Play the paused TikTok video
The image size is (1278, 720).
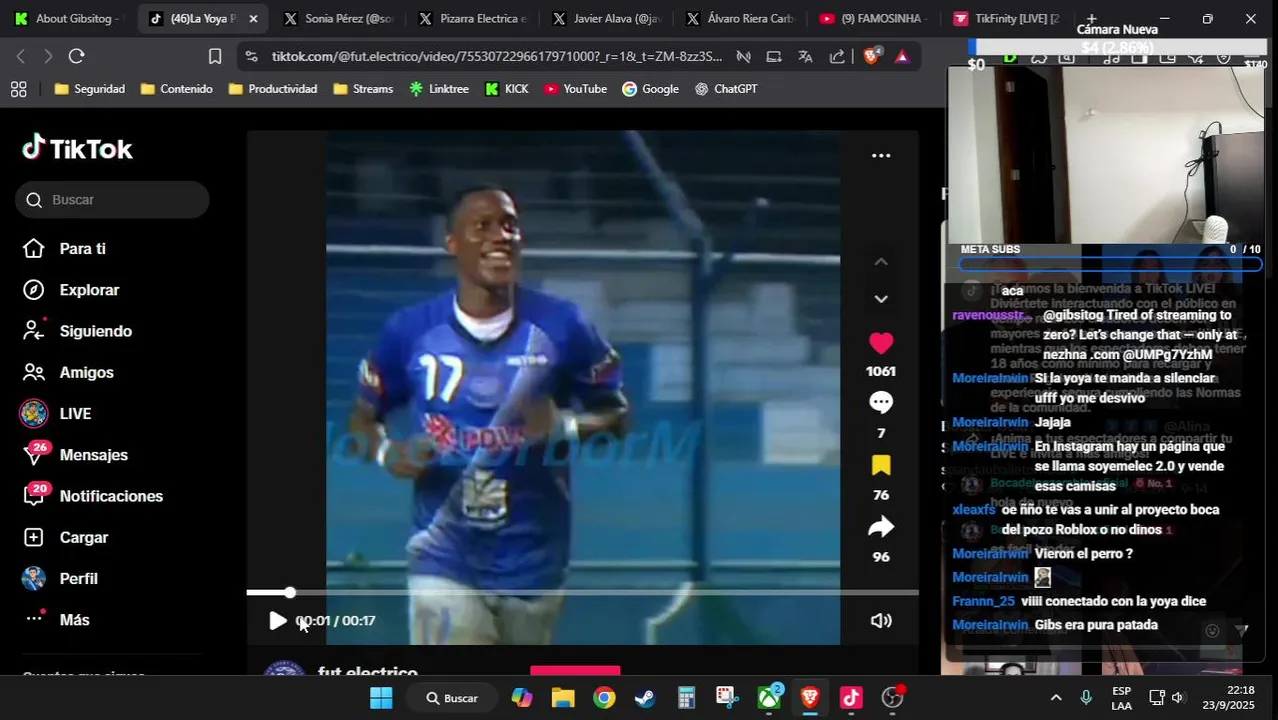click(277, 621)
